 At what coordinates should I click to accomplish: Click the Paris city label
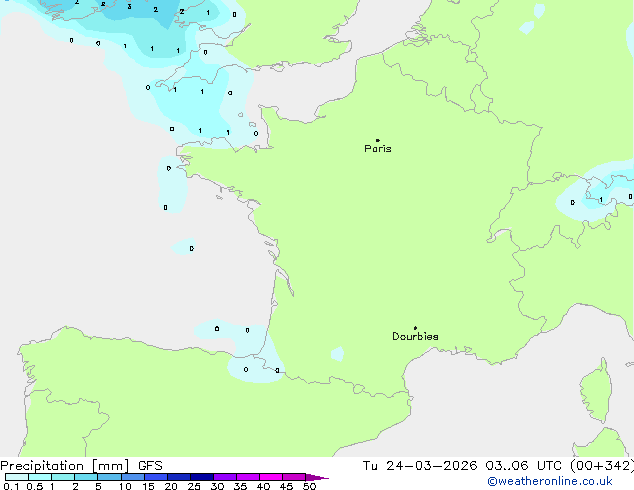pos(378,149)
